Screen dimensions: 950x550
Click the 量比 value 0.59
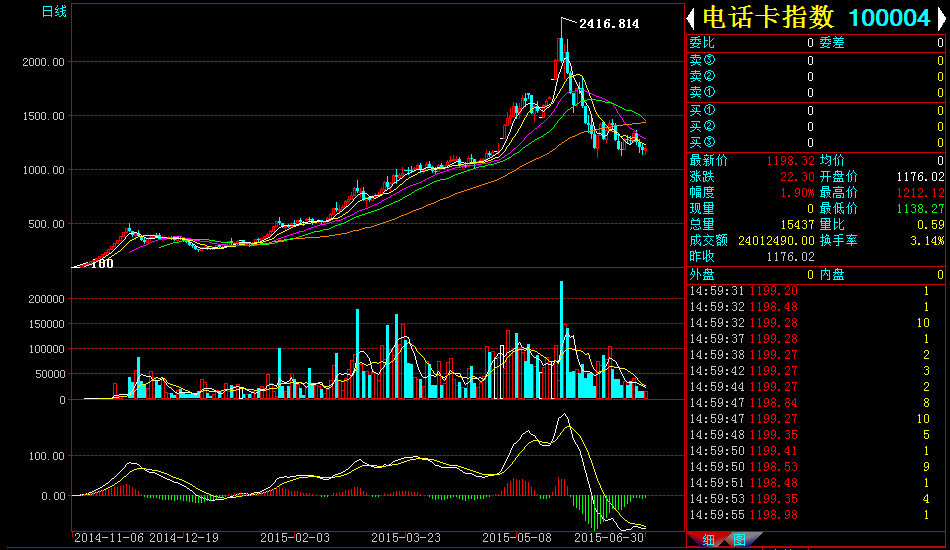click(931, 225)
